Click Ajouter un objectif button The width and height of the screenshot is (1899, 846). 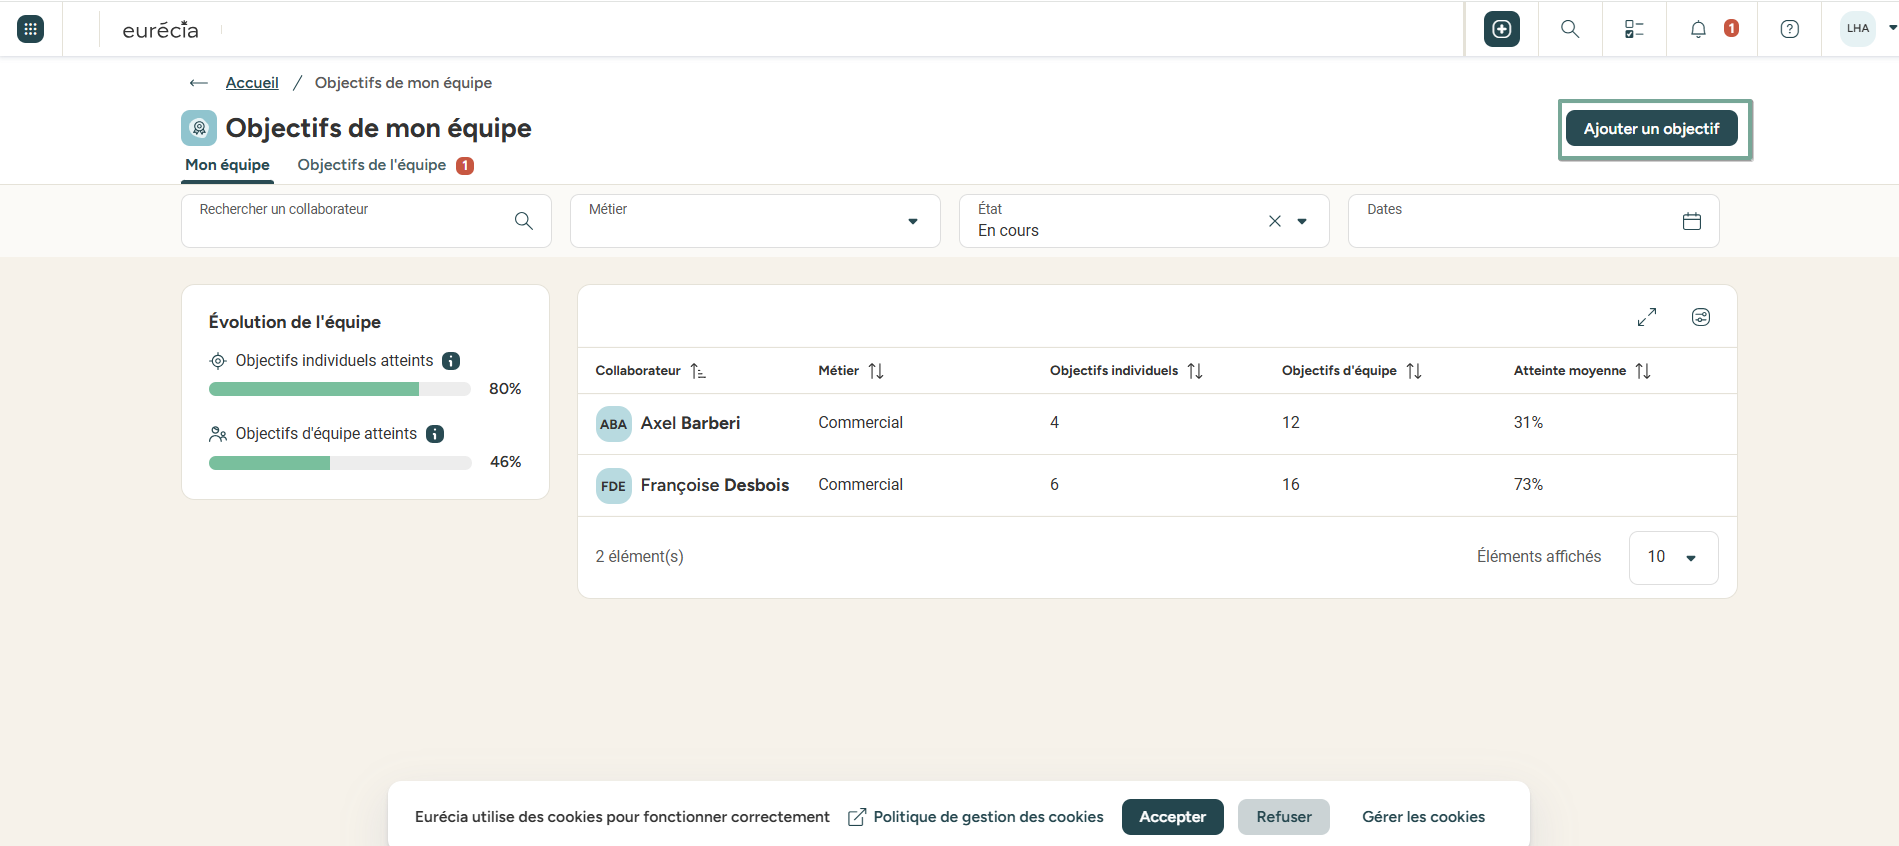coord(1652,128)
